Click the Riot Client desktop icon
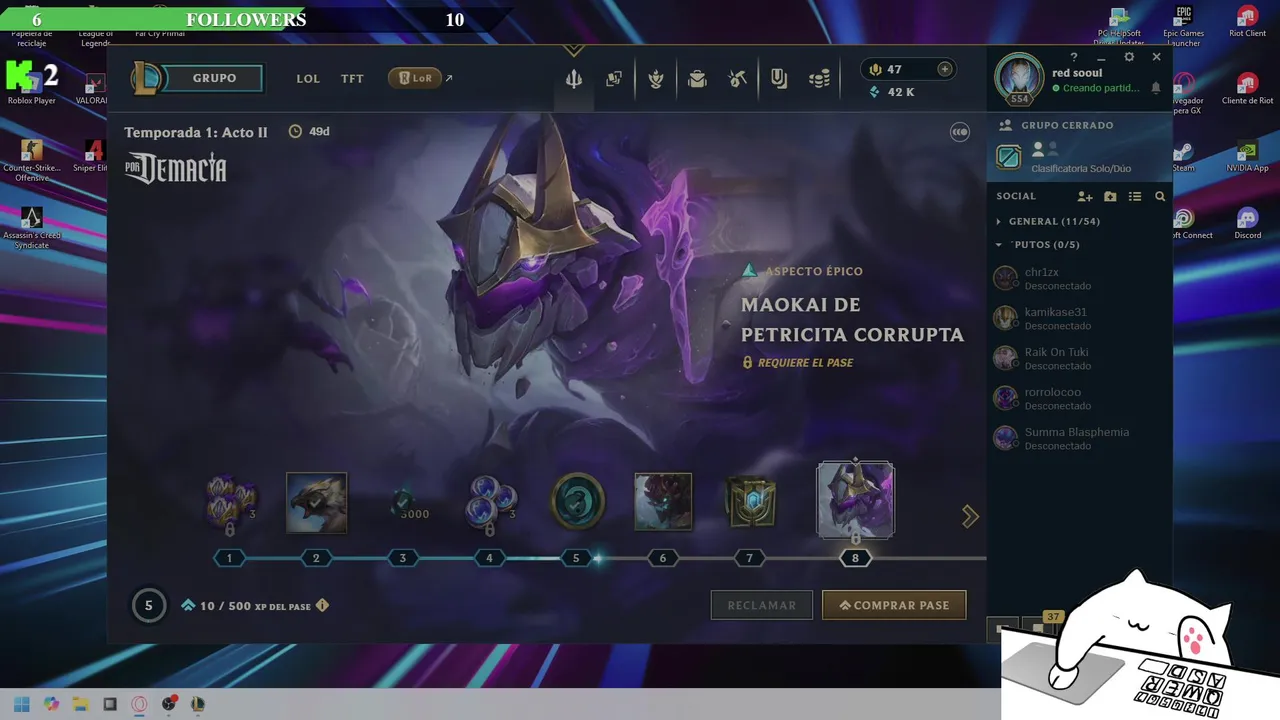This screenshot has height=720, width=1280. pos(1247,21)
